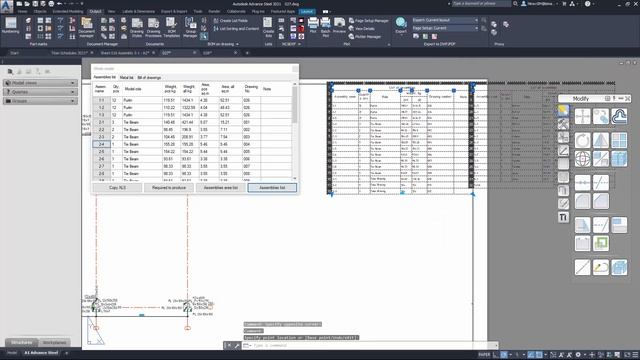Click the highlighted BOM on drawing icon
Image resolution: width=640 pixels, height=360 pixels.
(x=204, y=36)
